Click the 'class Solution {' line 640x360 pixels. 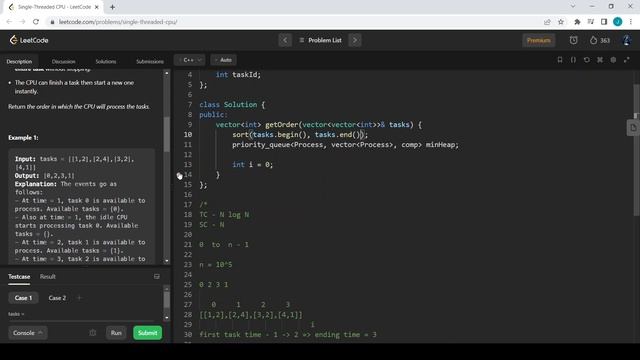point(232,105)
